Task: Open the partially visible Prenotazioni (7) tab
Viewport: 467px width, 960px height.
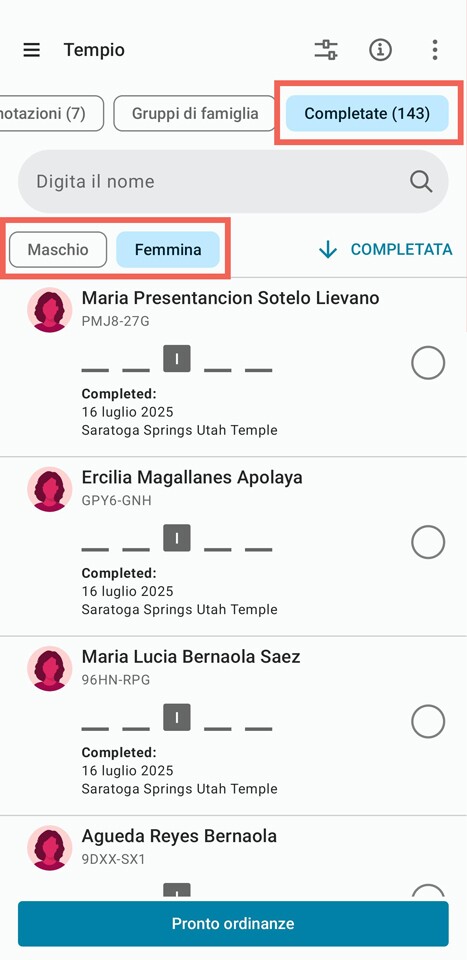Action: [49, 113]
